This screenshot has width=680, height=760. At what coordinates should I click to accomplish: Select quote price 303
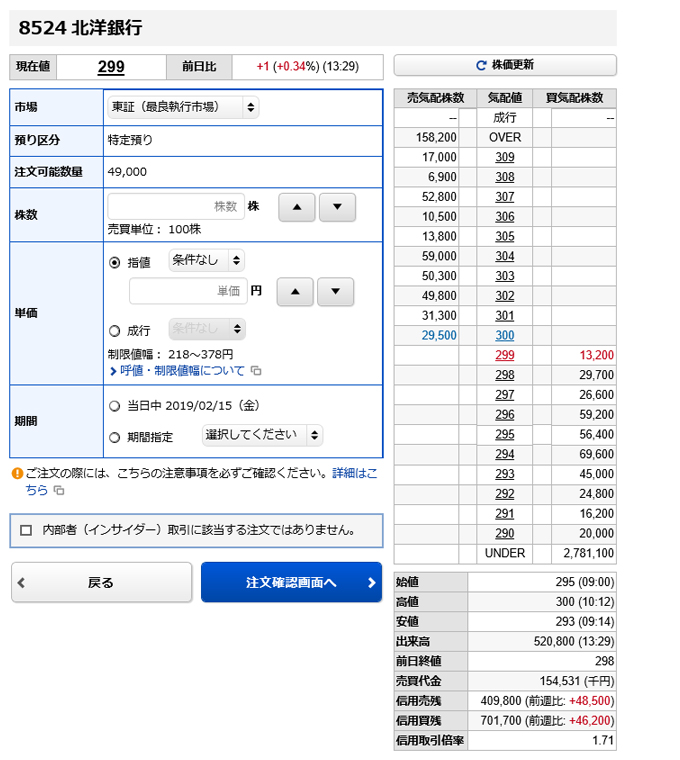point(505,276)
